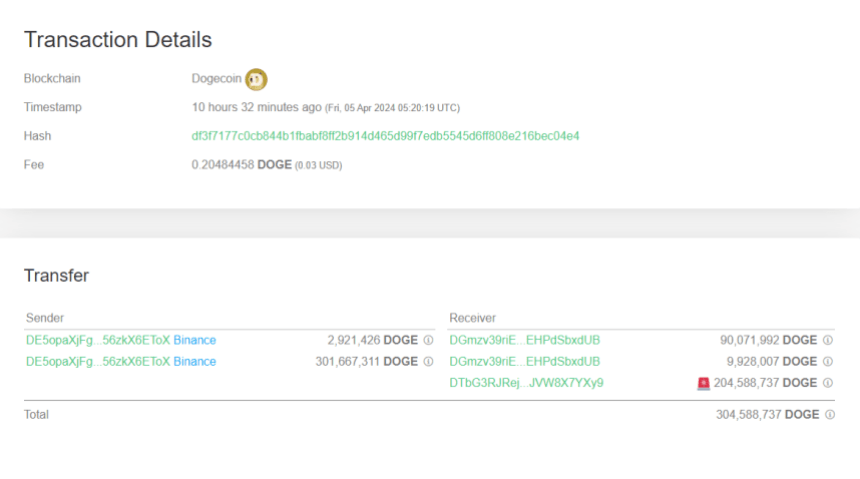Click the Dogecoin blockchain name text
This screenshot has width=860, height=479.
click(x=216, y=79)
